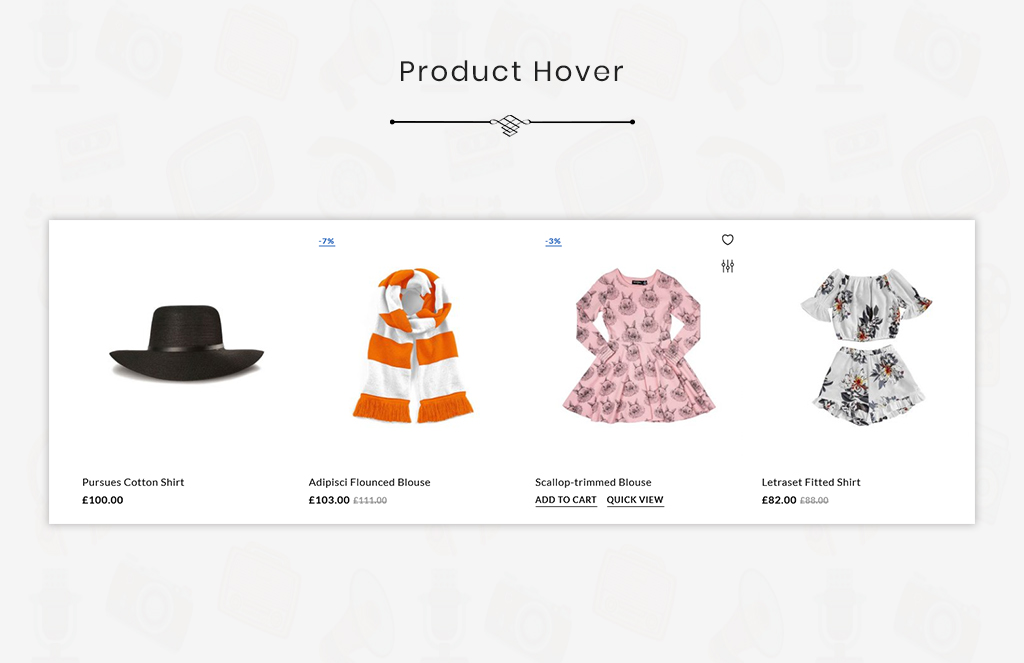Open the orange striped scarf image
The width and height of the screenshot is (1024, 663).
[x=413, y=345]
